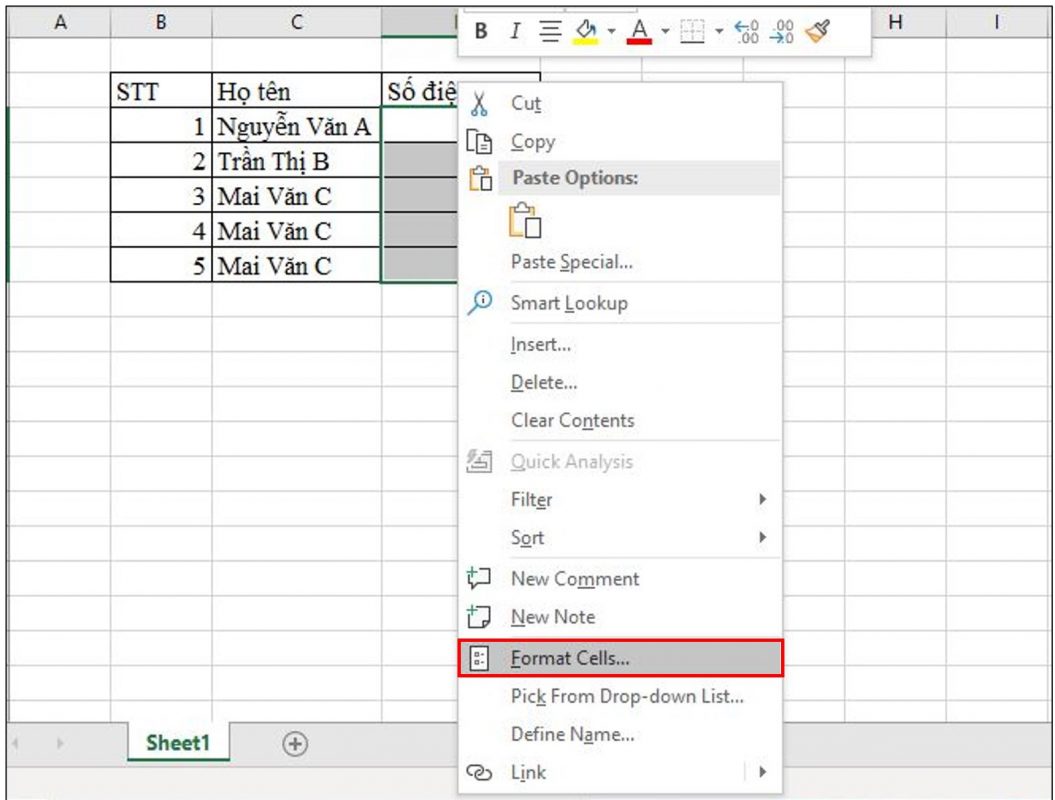
Task: Select the Họ tên header cell
Action: [x=296, y=90]
